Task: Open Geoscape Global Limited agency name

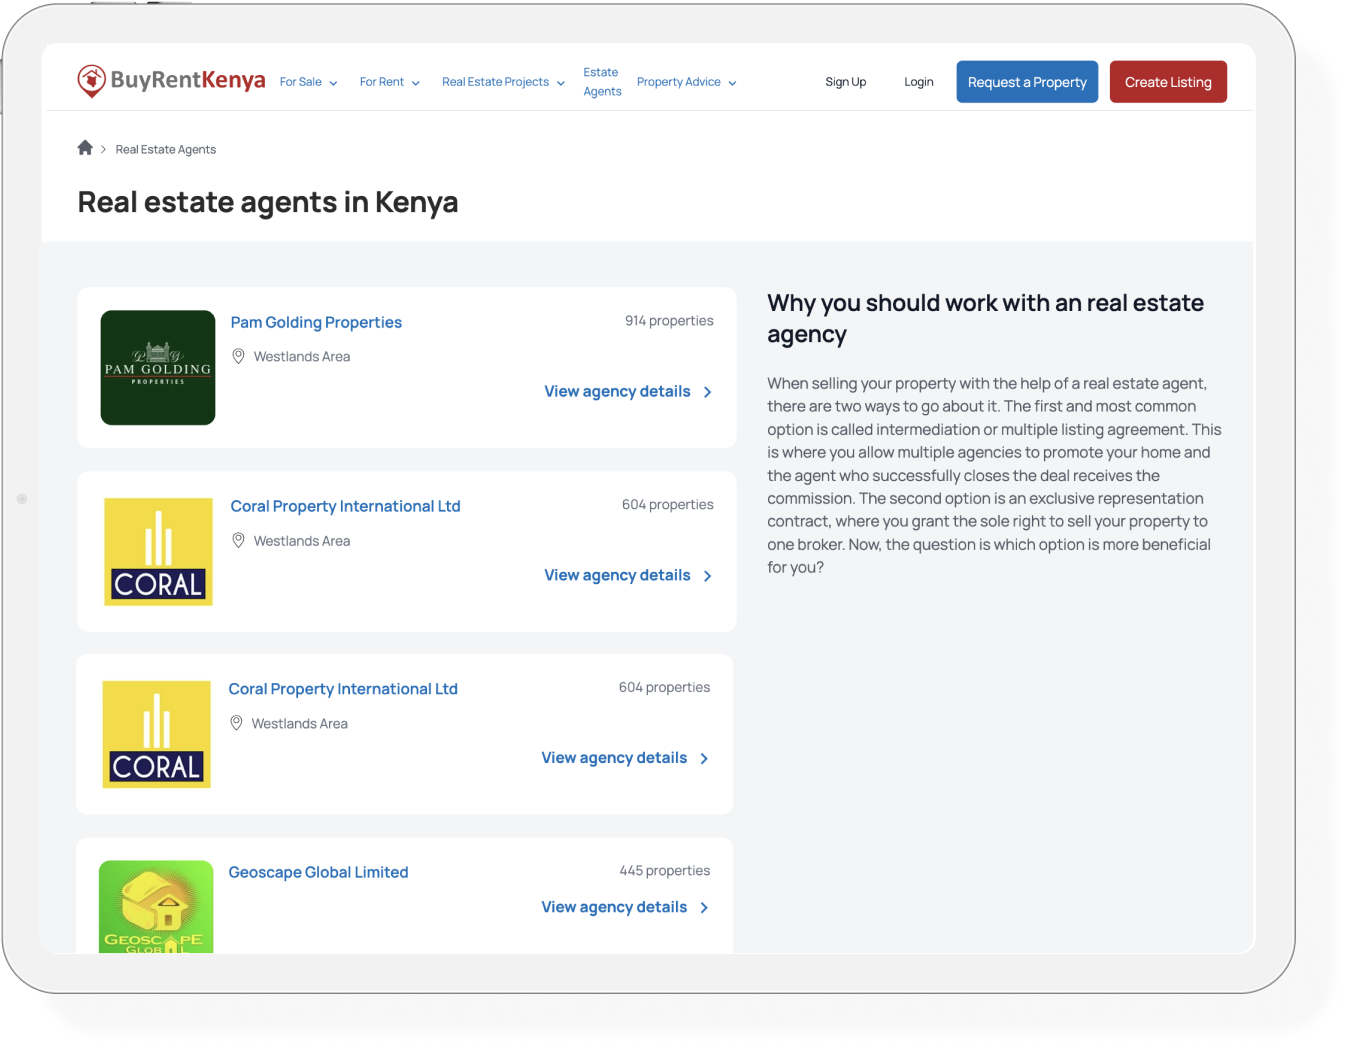Action: [x=318, y=872]
